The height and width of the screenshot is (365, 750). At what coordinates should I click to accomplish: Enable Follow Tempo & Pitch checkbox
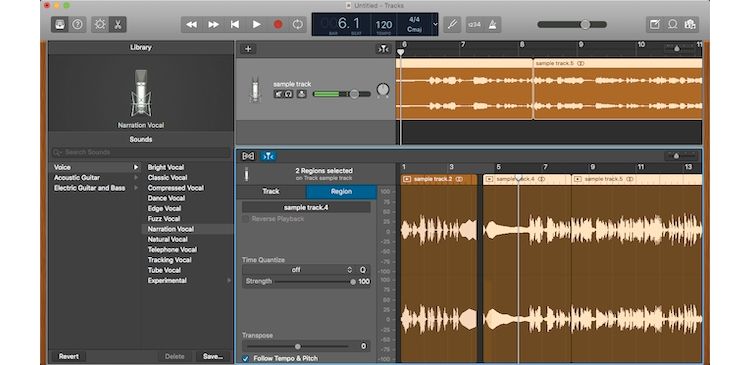[x=246, y=358]
